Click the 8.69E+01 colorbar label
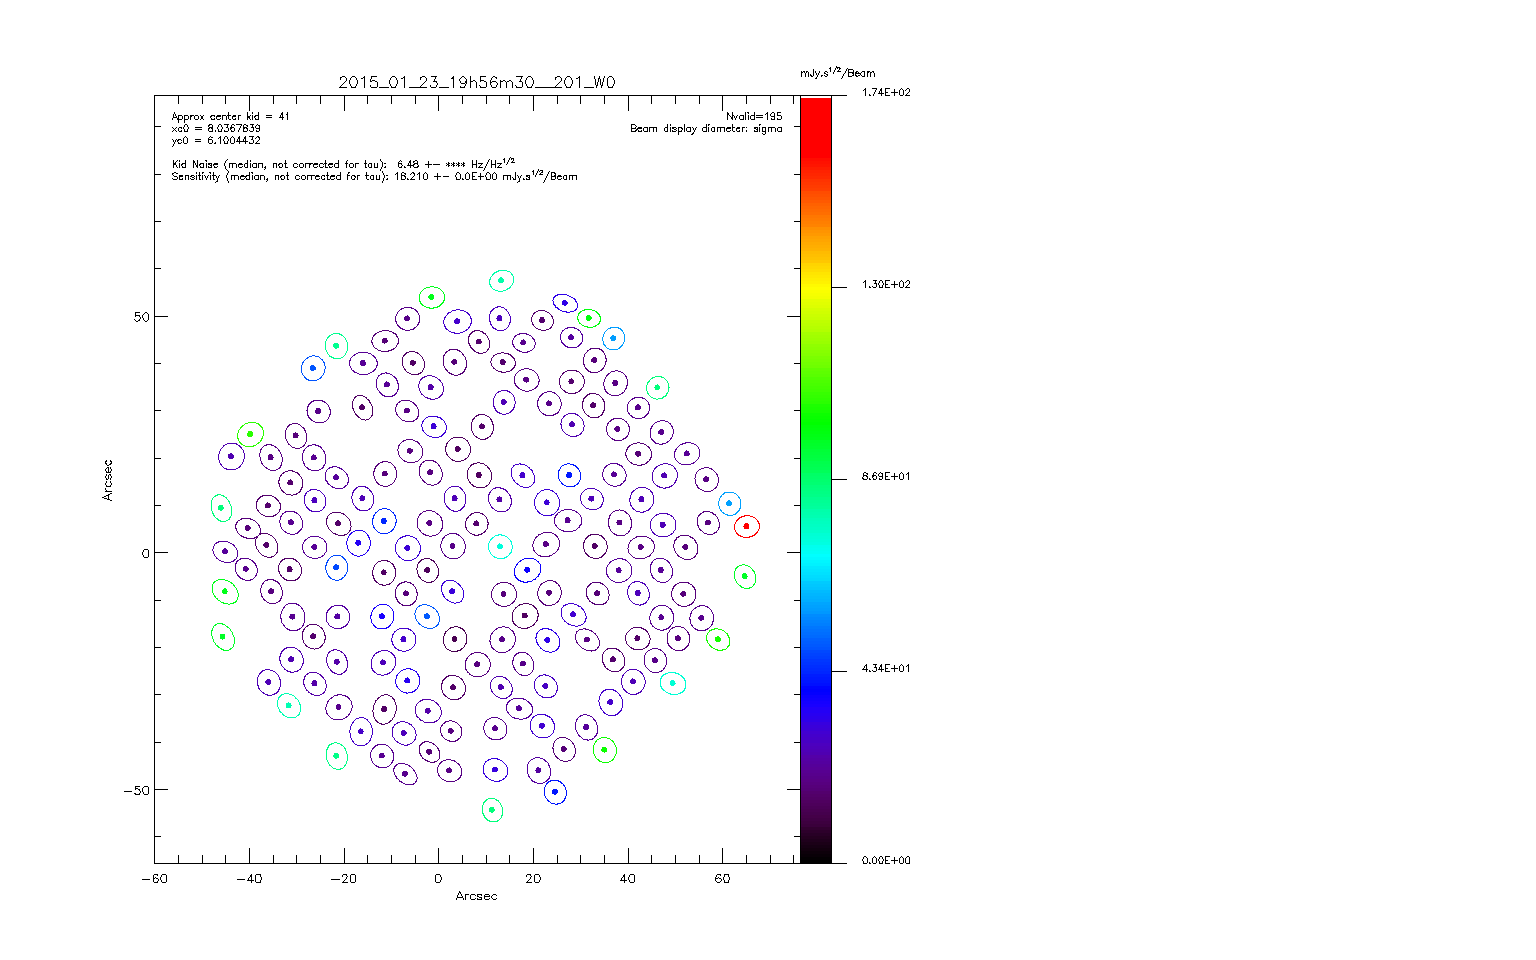This screenshot has height=960, width=1536. (x=885, y=477)
